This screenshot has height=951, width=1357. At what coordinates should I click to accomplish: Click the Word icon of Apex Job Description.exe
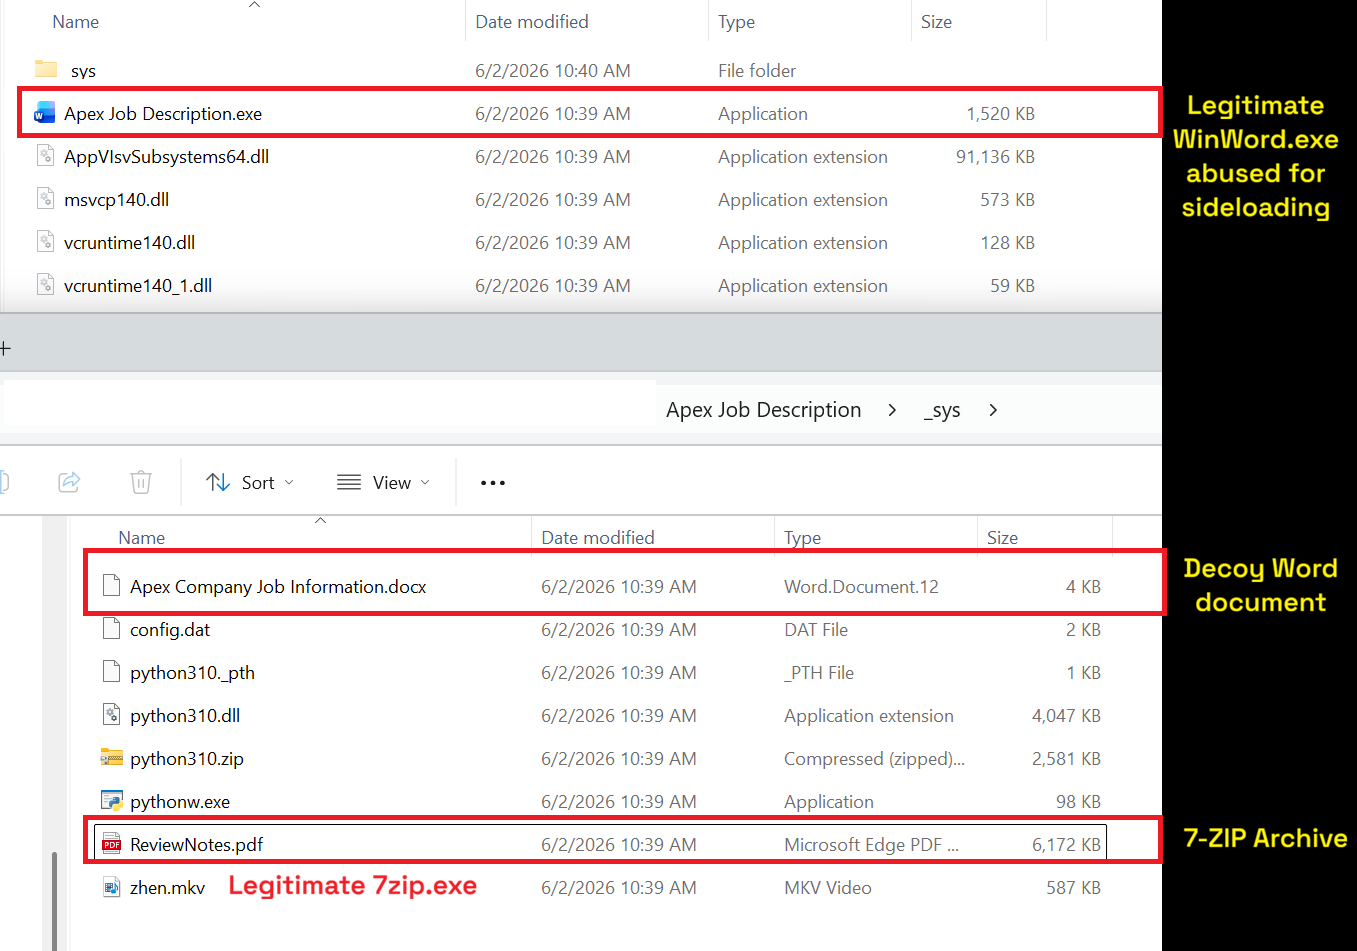45,113
